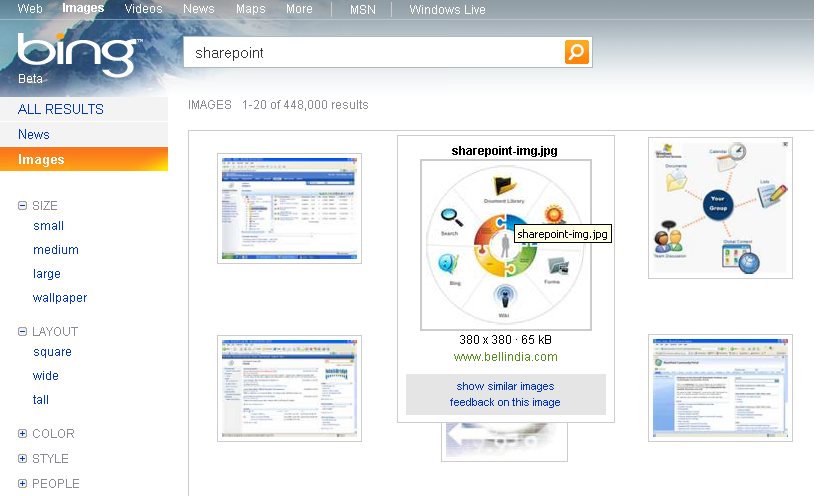Click the orange search magnifier button
The width and height of the screenshot is (817, 496).
click(577, 52)
